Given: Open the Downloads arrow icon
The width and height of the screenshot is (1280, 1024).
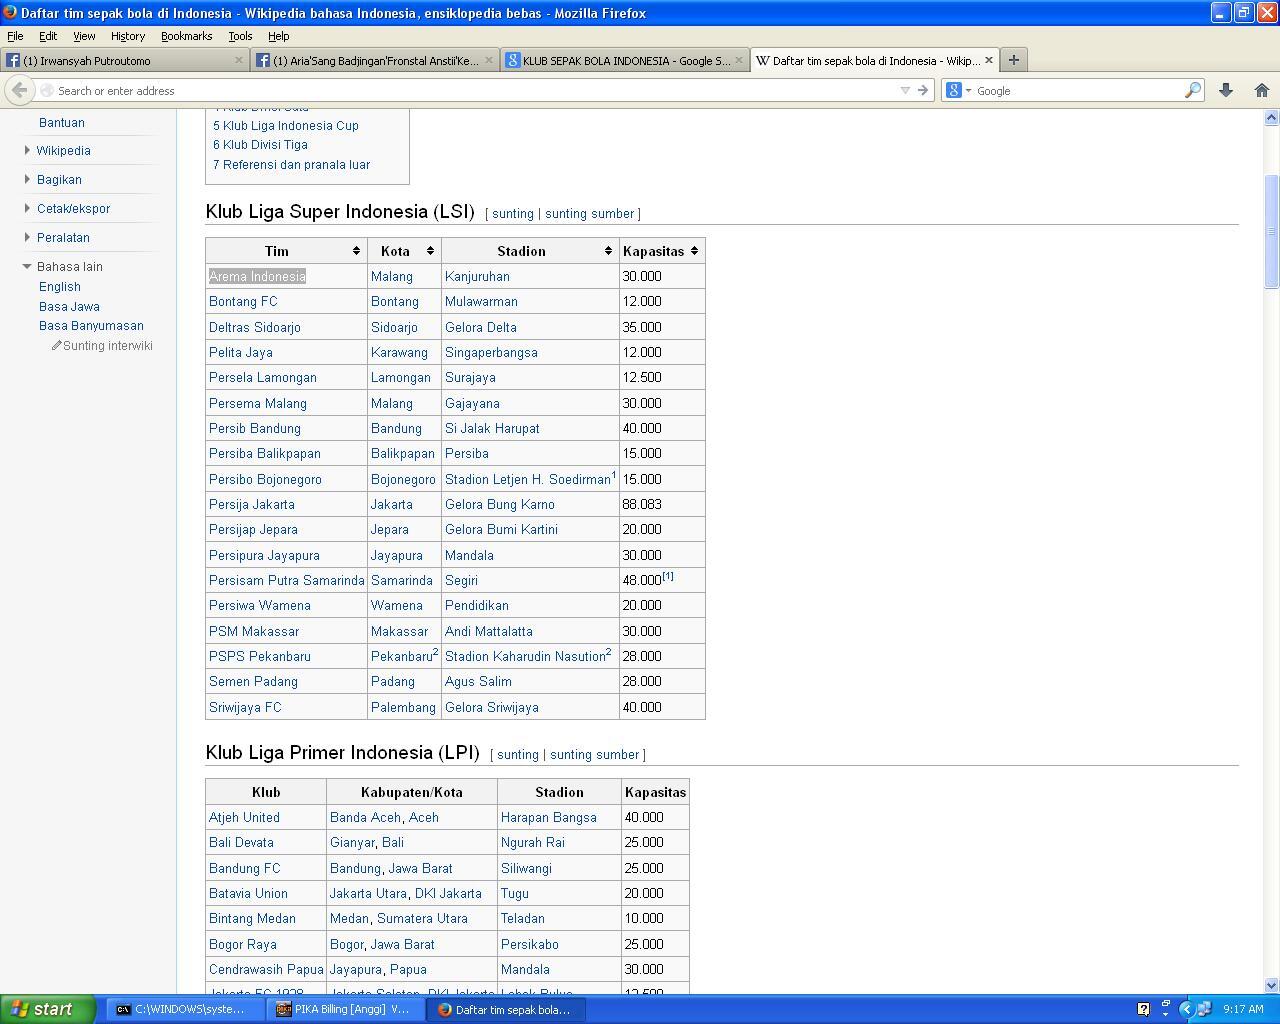Looking at the screenshot, I should click(x=1226, y=90).
